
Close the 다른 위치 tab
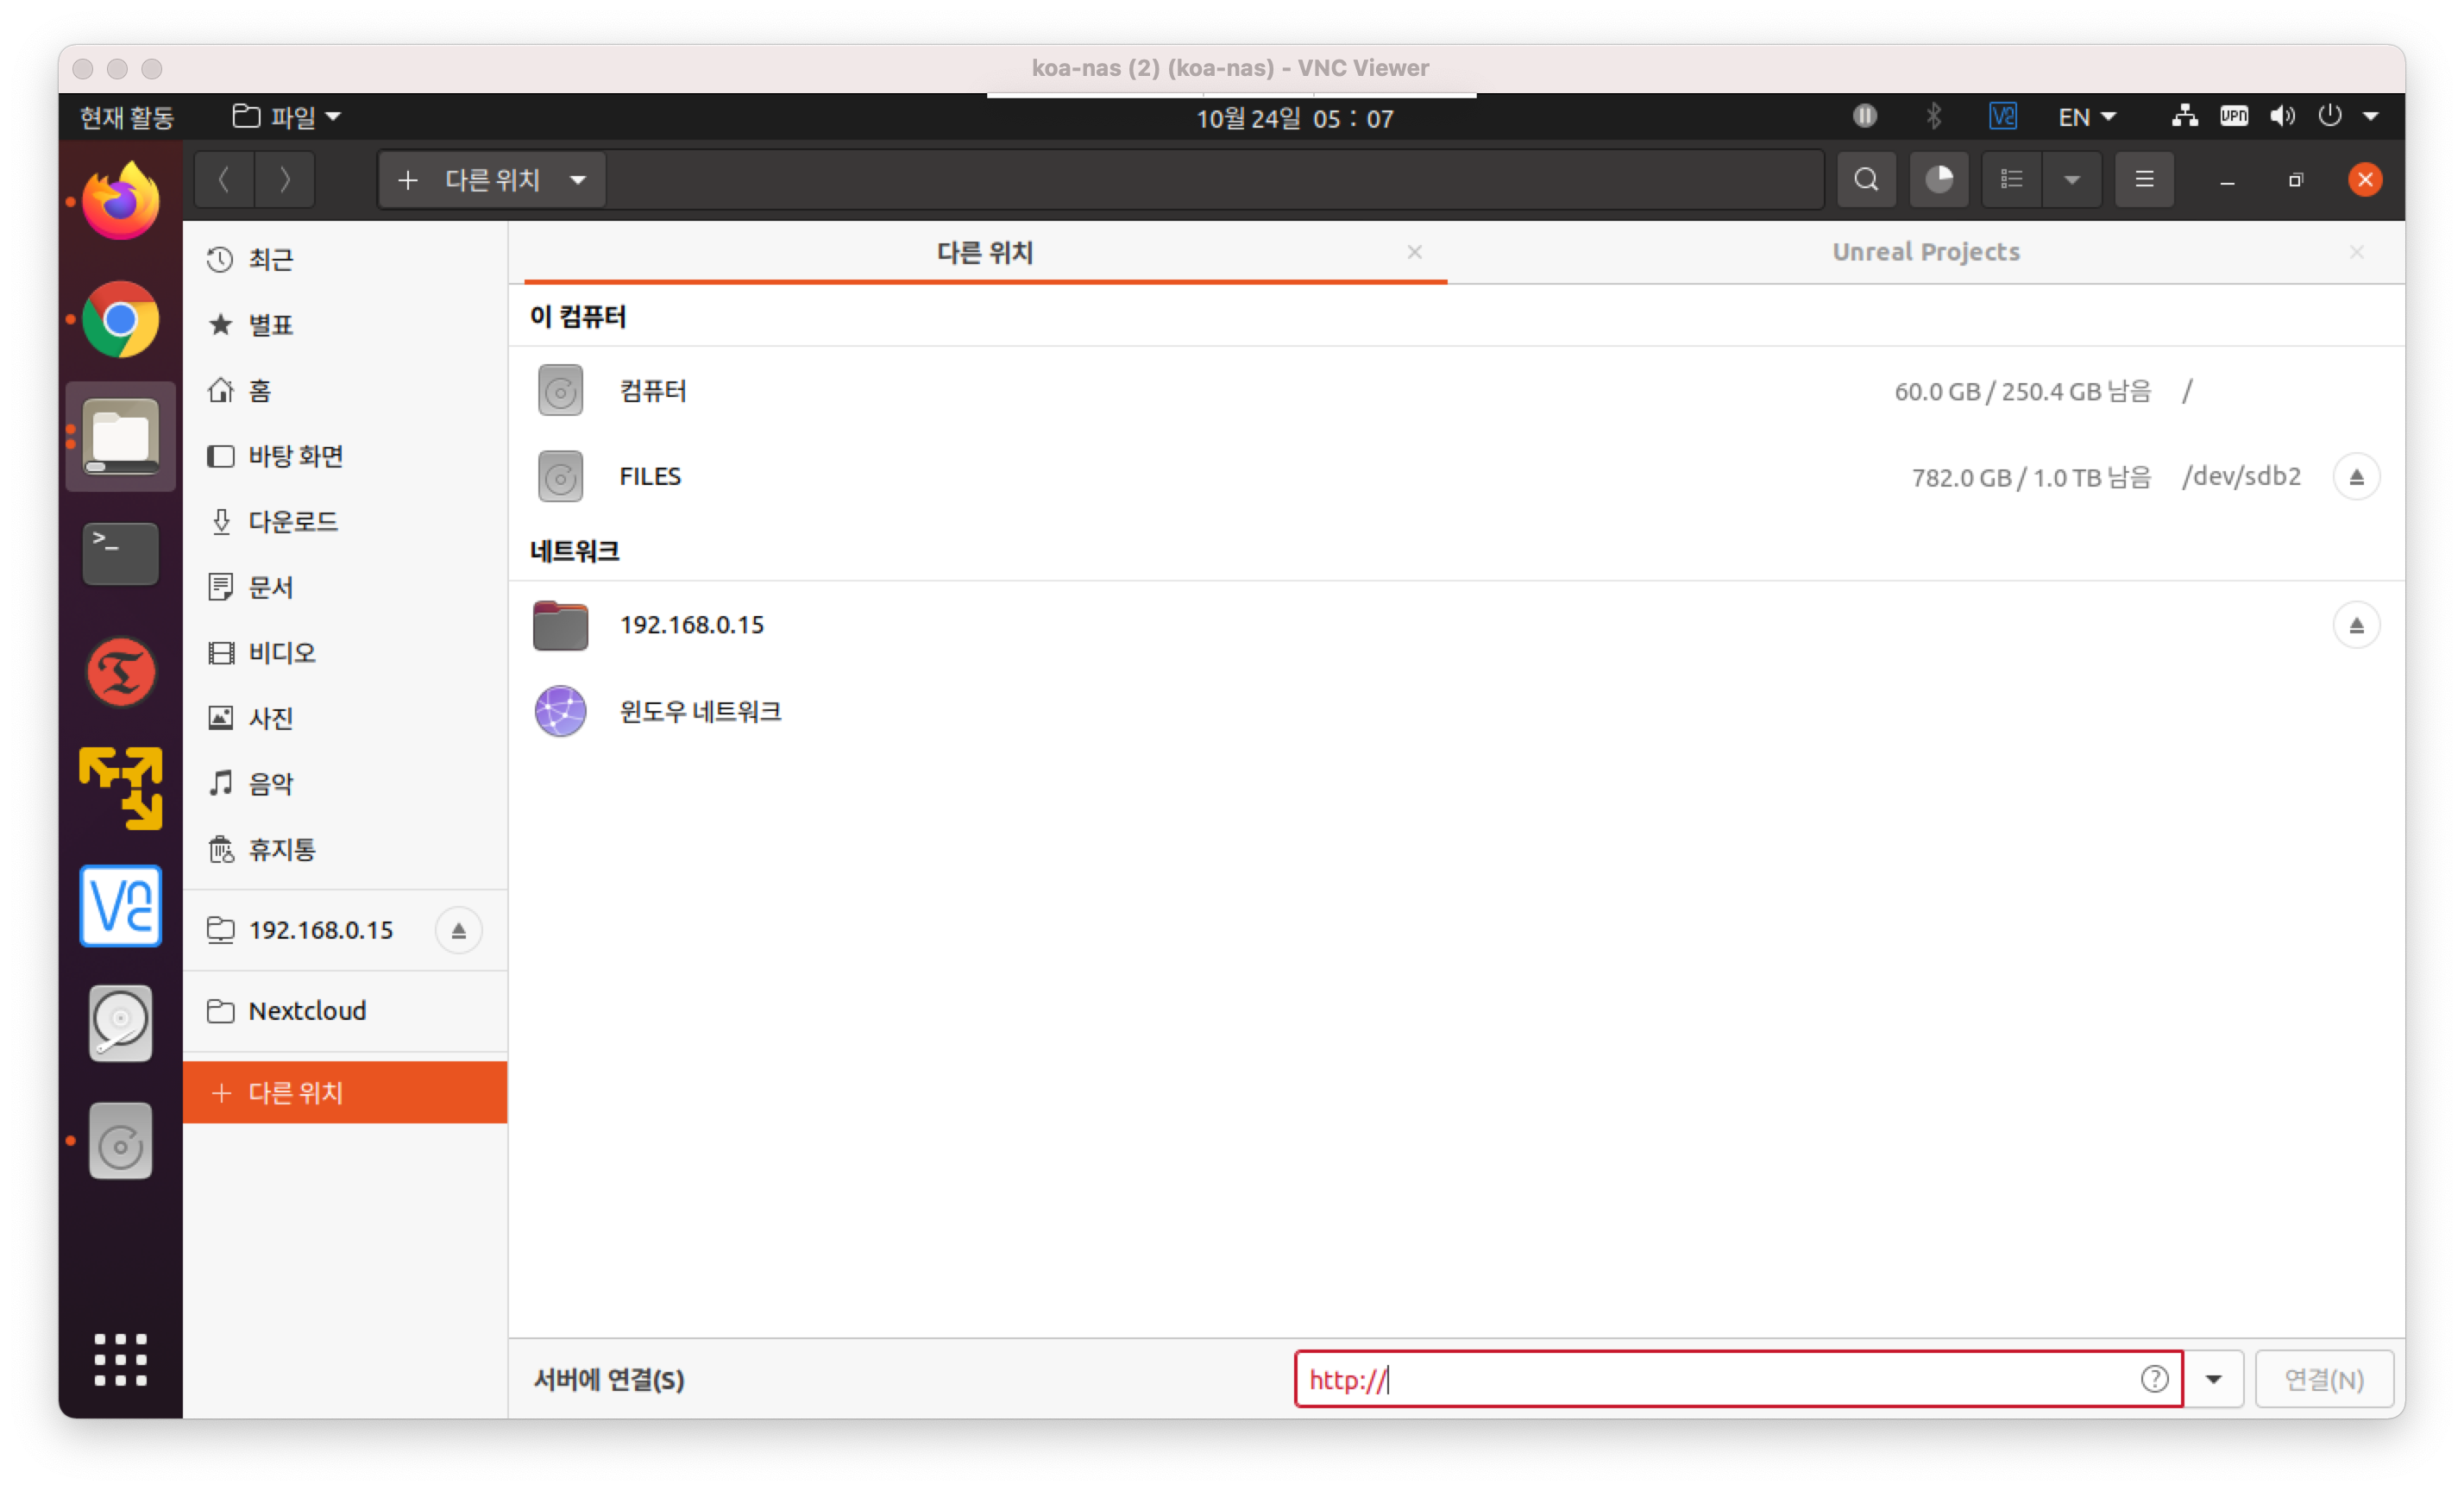point(1414,252)
